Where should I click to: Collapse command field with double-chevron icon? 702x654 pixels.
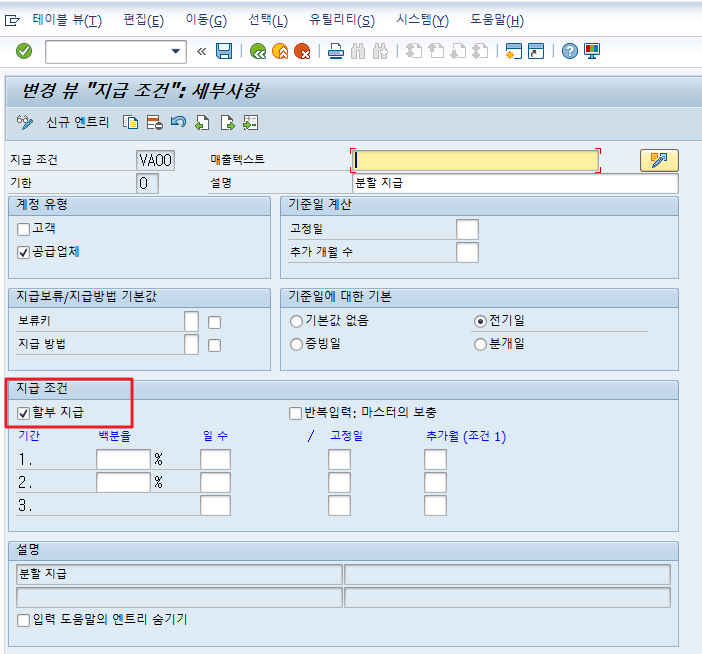pyautogui.click(x=201, y=51)
